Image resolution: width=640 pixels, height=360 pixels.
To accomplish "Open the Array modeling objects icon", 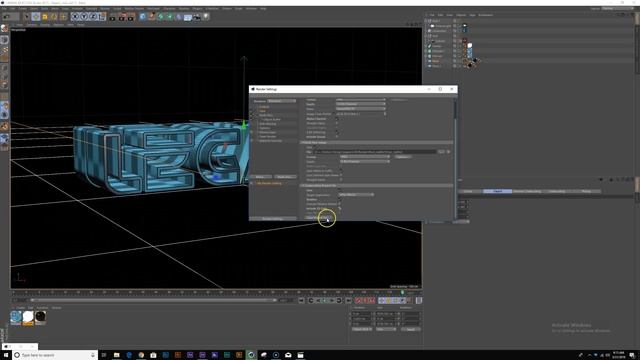I will (170, 17).
